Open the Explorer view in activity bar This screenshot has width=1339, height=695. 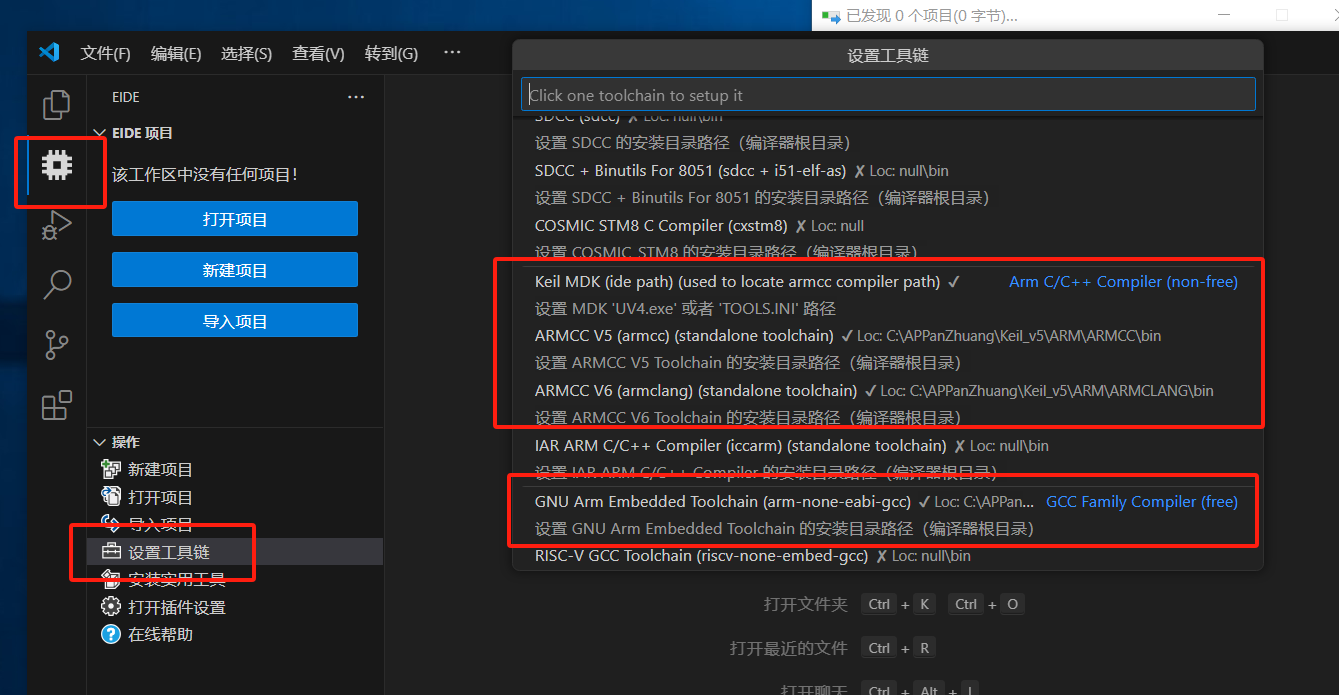(57, 105)
